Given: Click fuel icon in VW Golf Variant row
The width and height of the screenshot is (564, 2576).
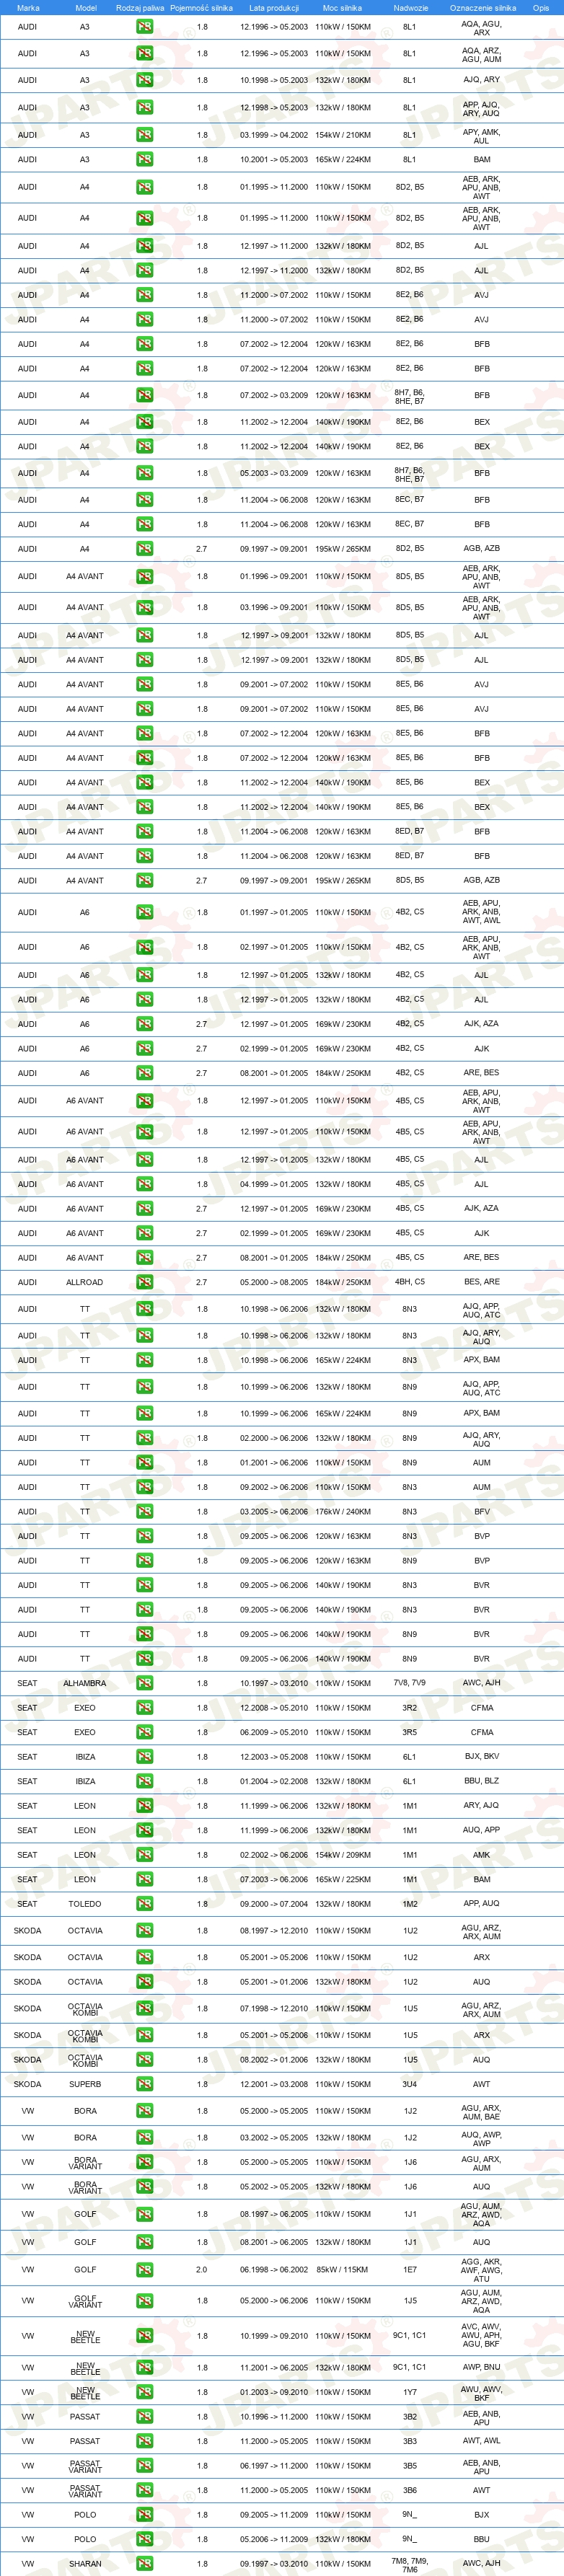Looking at the screenshot, I should [x=145, y=2301].
